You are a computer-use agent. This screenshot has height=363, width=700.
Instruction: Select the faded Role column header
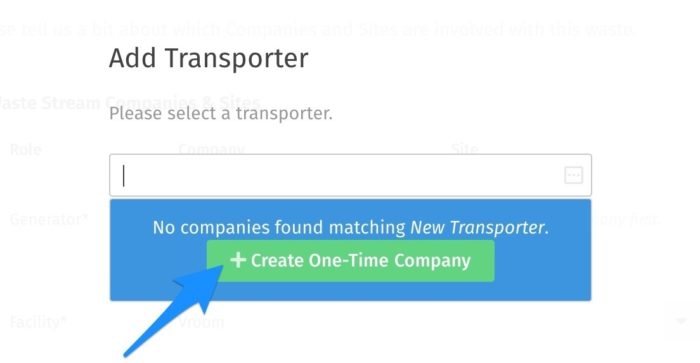25,149
